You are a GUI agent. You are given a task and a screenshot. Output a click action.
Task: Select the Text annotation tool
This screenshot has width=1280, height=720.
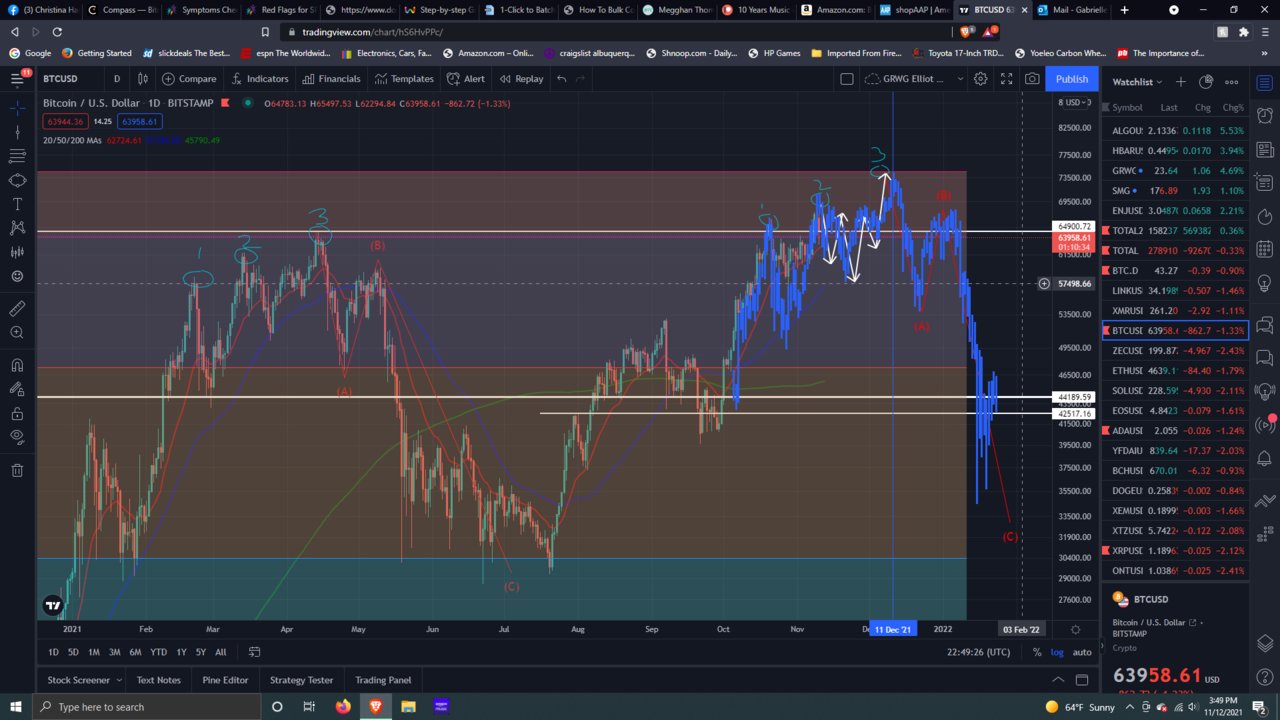pos(17,204)
